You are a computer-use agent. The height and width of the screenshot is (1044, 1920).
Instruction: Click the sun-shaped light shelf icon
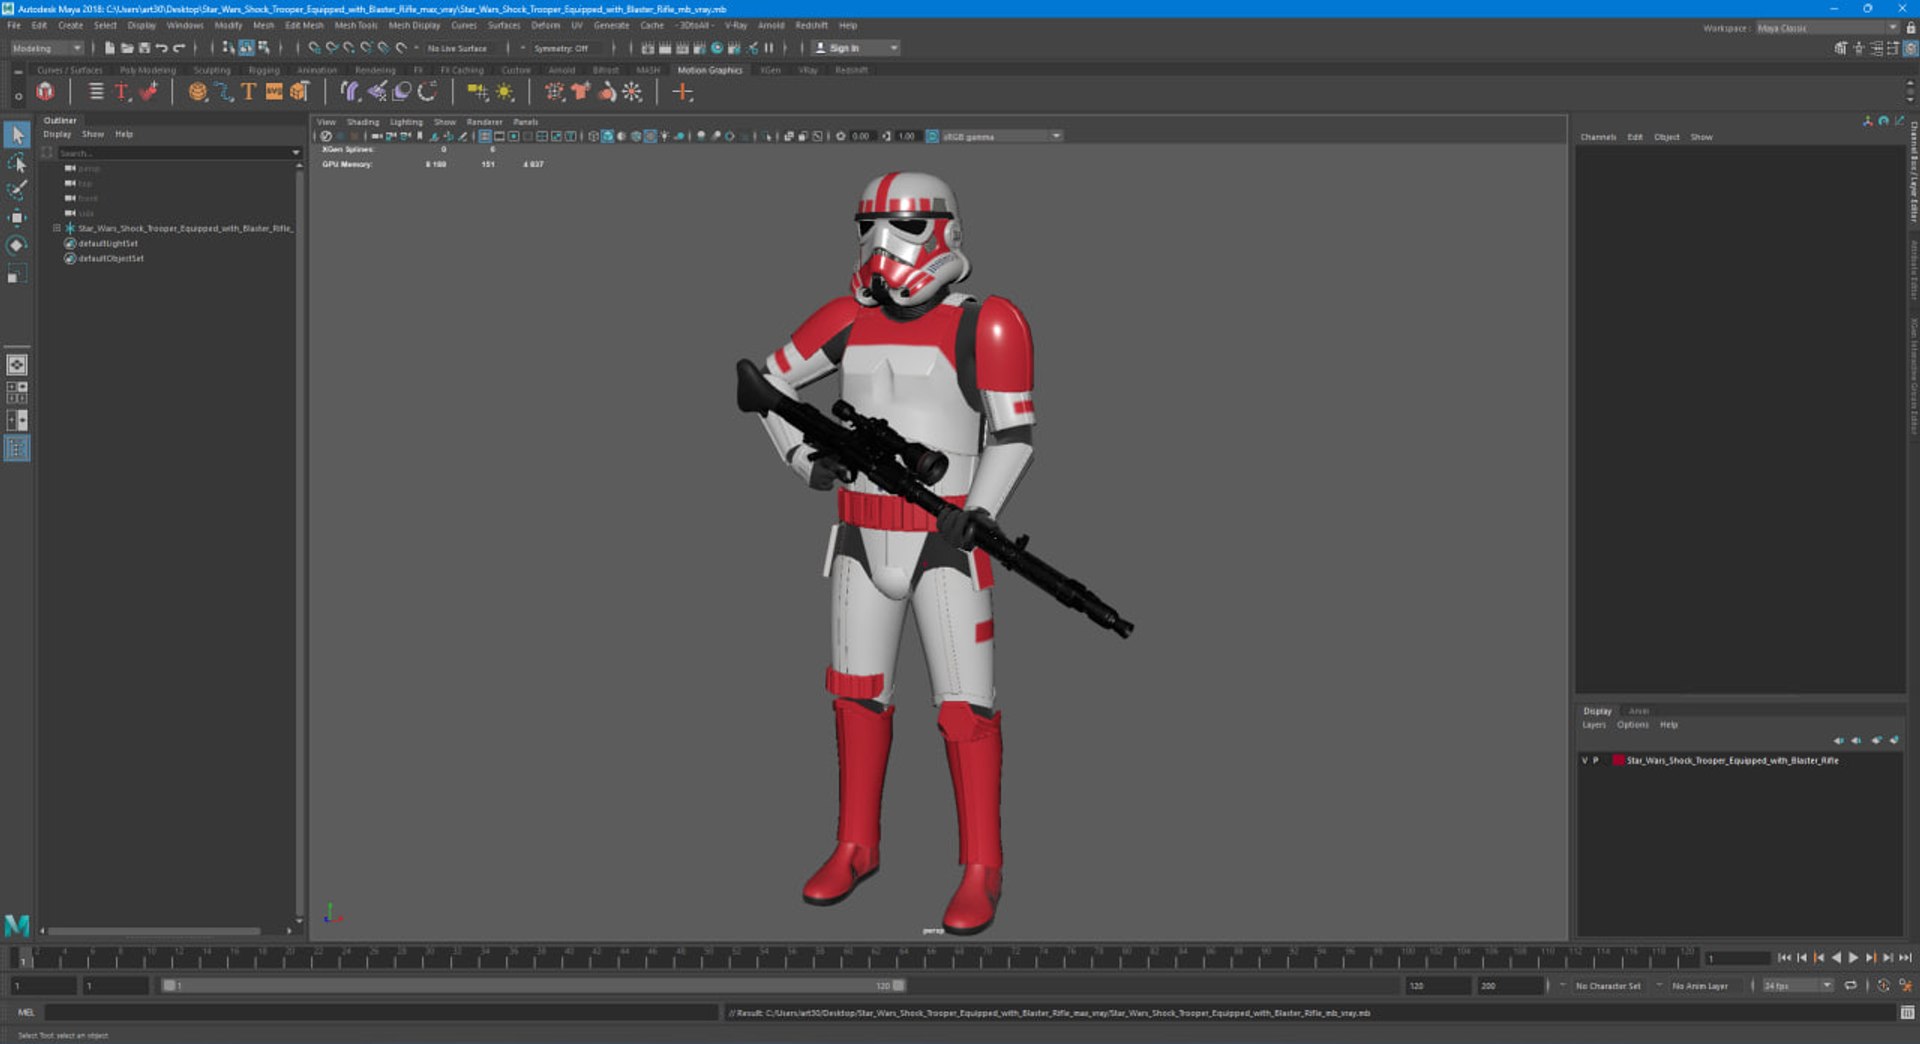(x=505, y=92)
